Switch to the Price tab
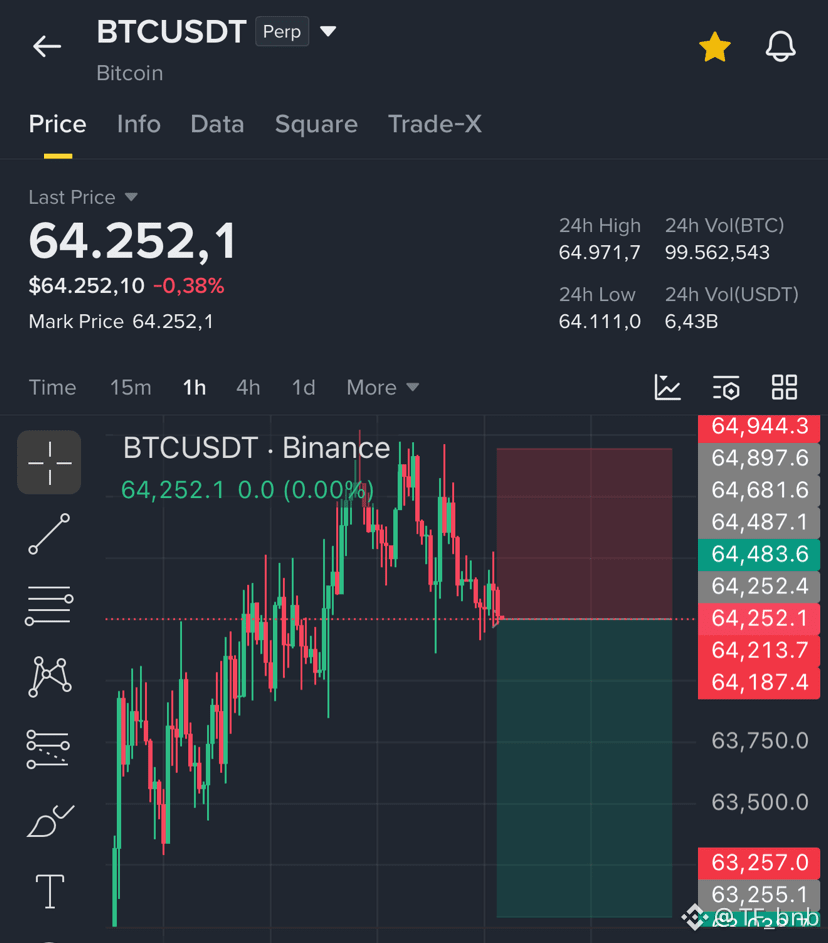The height and width of the screenshot is (943, 828). [x=58, y=124]
